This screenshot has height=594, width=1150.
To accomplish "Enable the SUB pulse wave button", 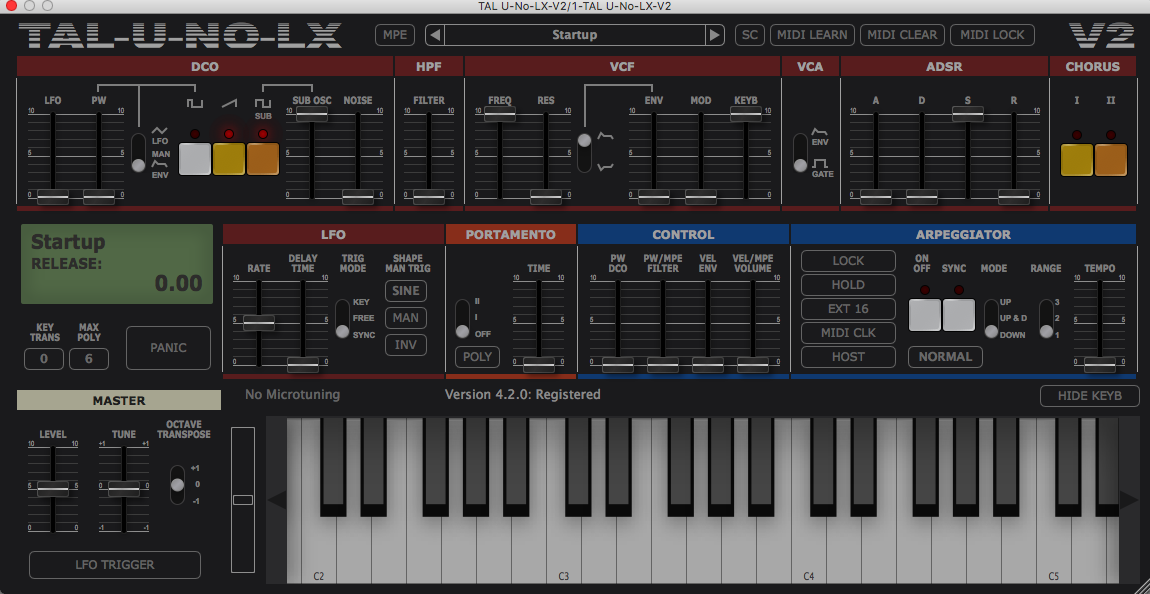I will tap(262, 158).
